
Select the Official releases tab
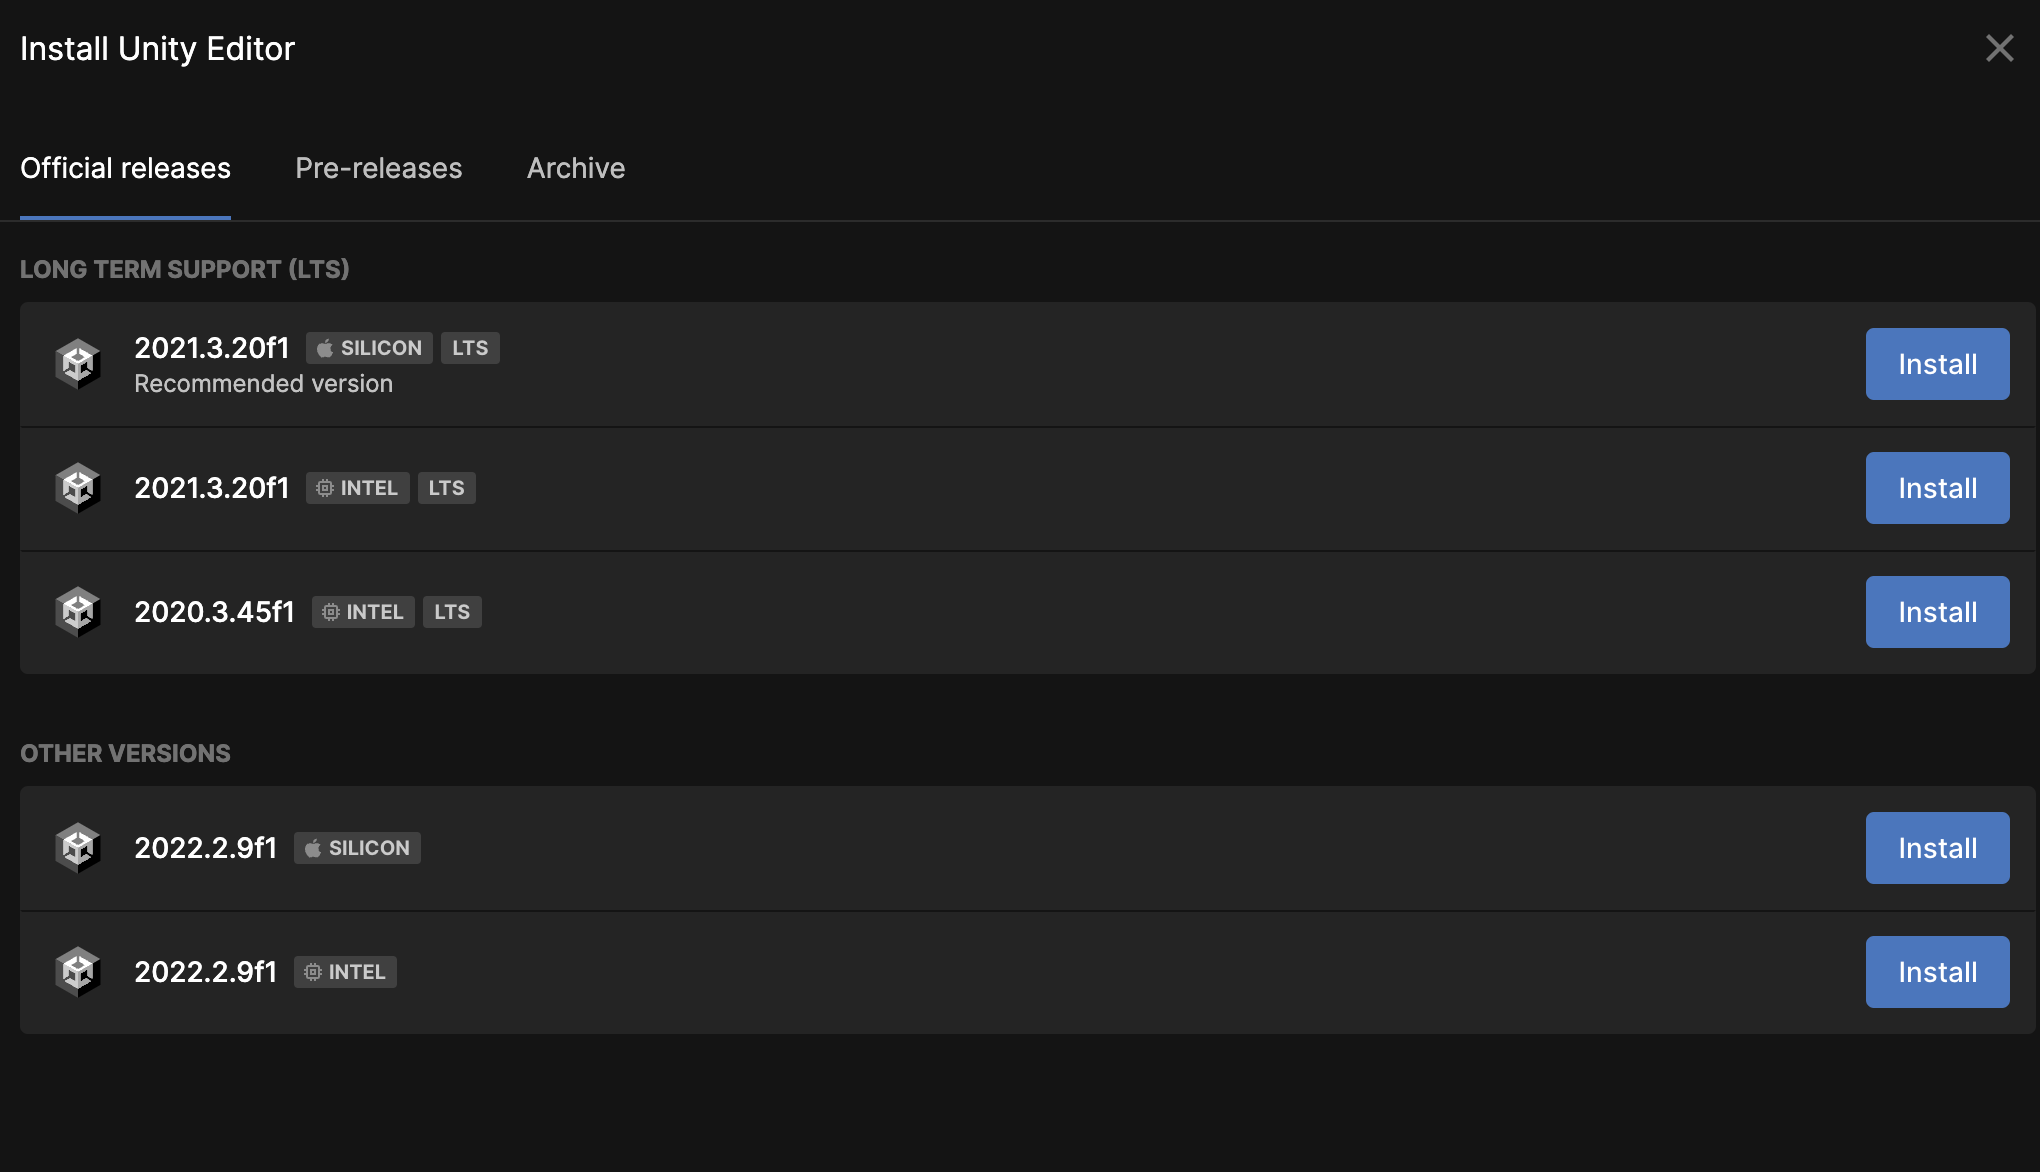[125, 168]
